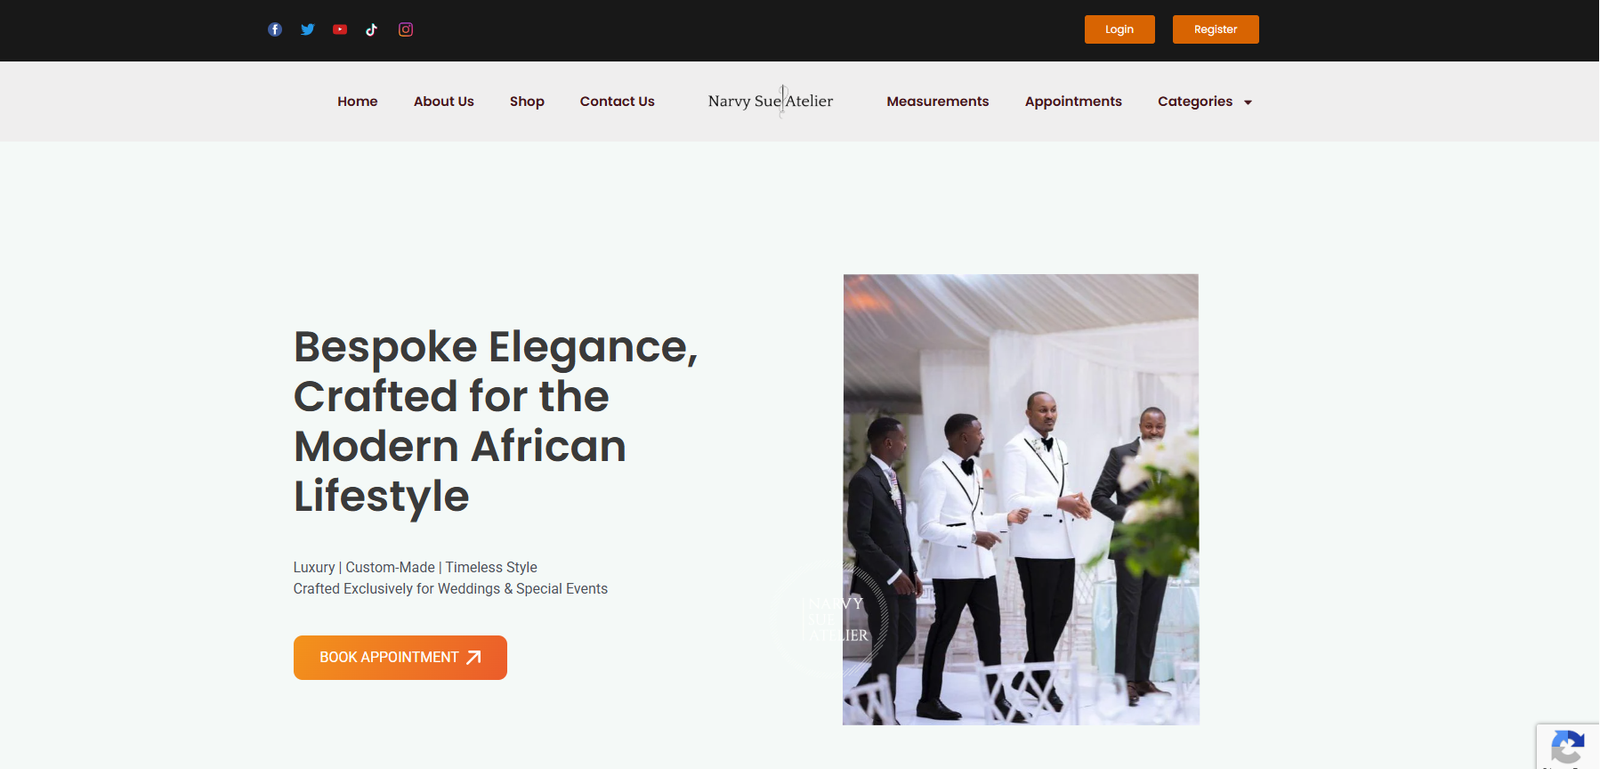Click the groomsmen wedding photo

[1021, 499]
